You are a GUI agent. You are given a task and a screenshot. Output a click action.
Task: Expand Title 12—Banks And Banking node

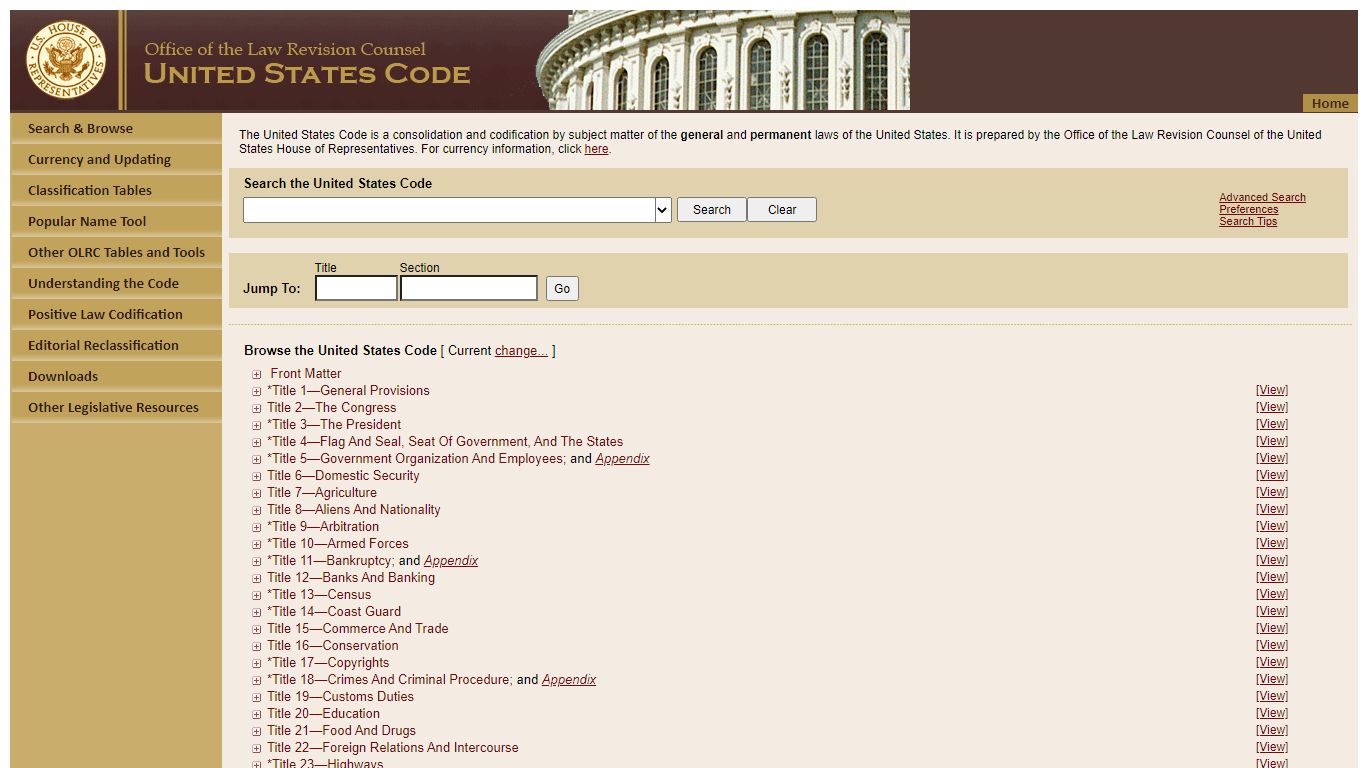(257, 579)
